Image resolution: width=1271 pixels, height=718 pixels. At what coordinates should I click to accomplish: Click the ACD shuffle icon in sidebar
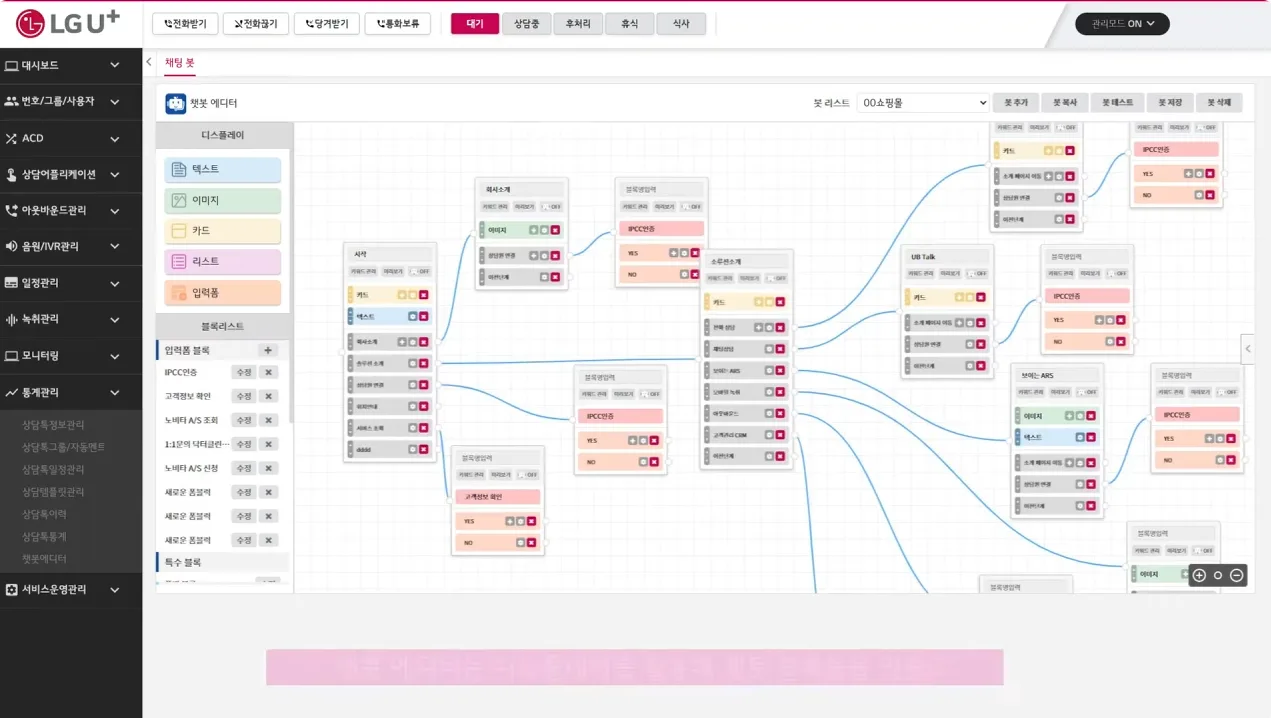pyautogui.click(x=12, y=138)
